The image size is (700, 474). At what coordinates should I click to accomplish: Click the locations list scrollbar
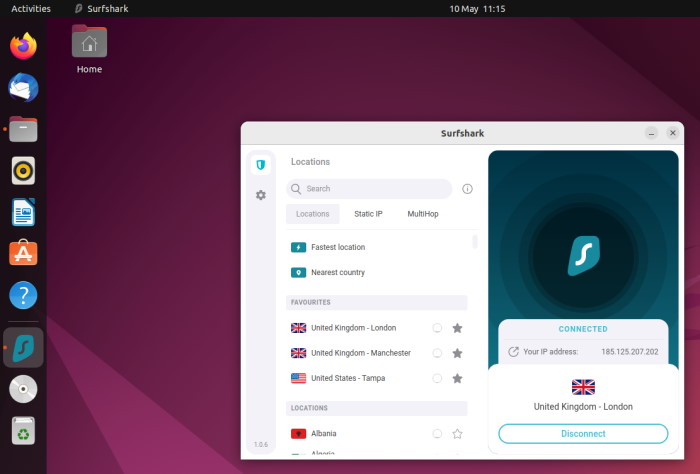tap(475, 242)
